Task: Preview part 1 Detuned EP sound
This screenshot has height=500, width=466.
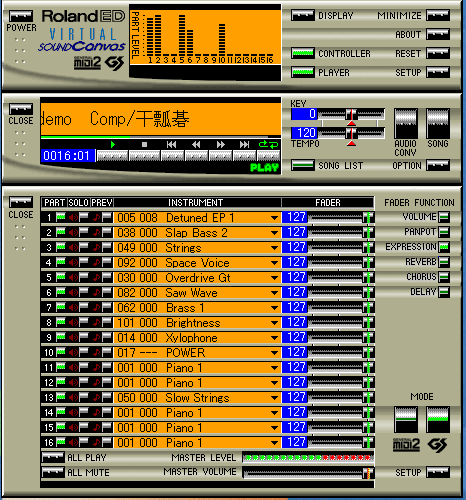Action: 107,218
